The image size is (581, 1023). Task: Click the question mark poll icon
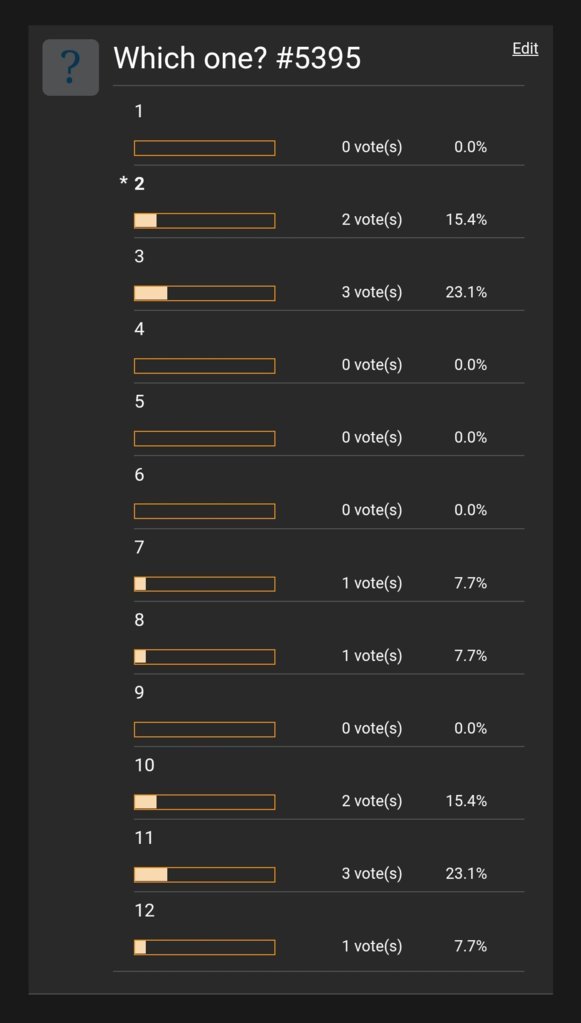point(70,67)
